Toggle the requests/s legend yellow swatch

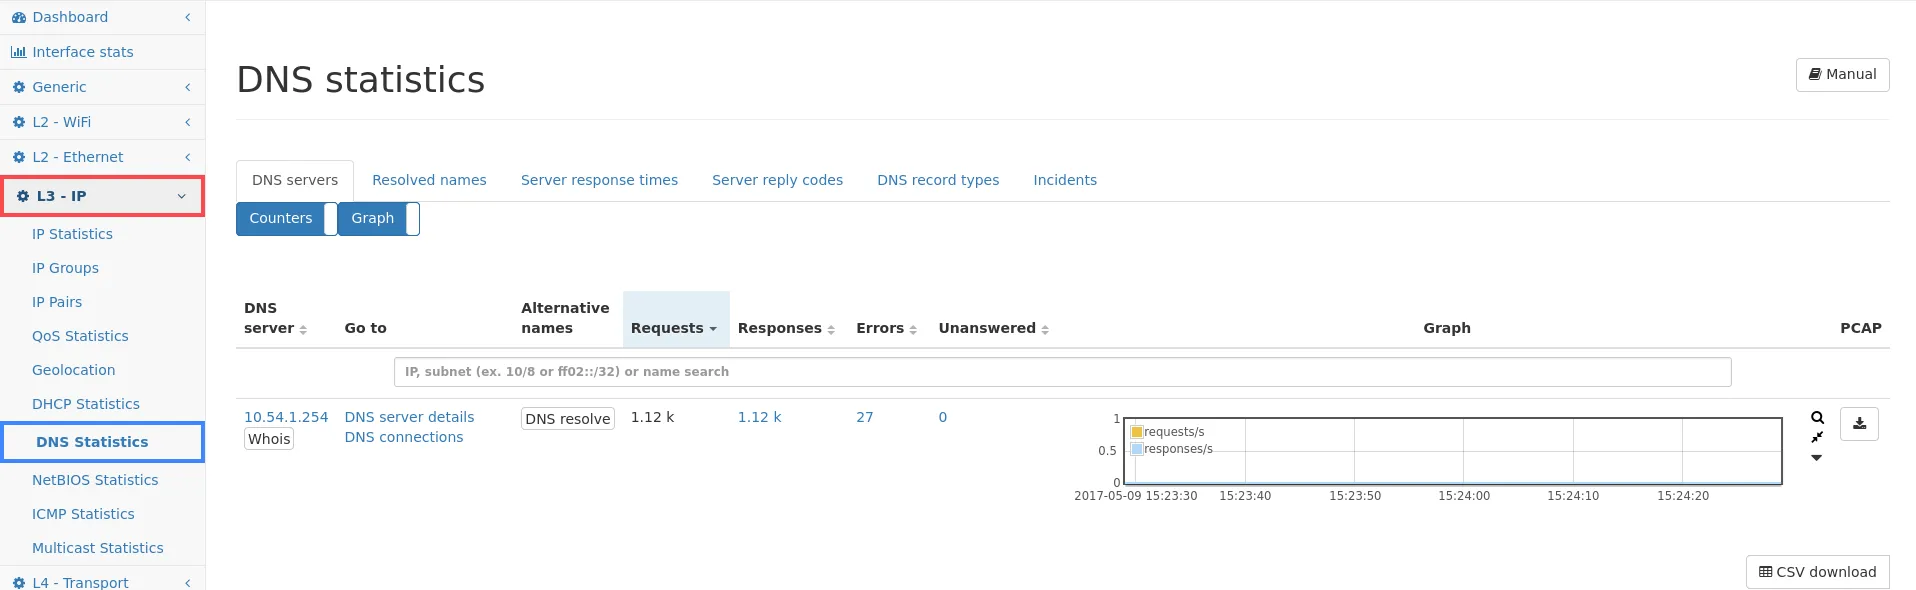tap(1137, 432)
